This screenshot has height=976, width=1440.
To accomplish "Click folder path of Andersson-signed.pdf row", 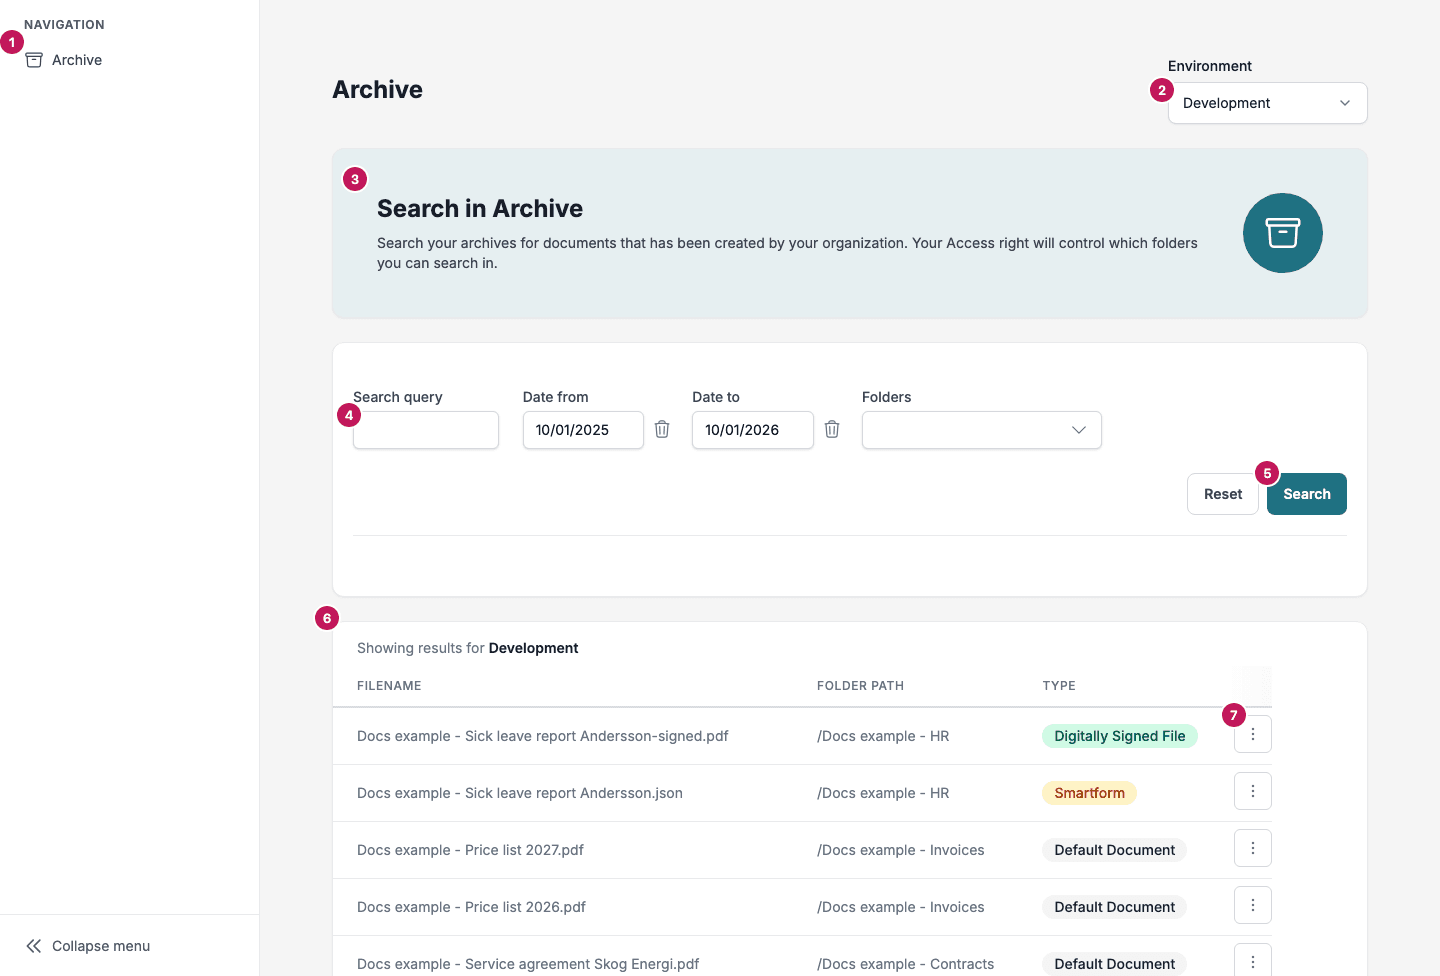I will pyautogui.click(x=883, y=736).
